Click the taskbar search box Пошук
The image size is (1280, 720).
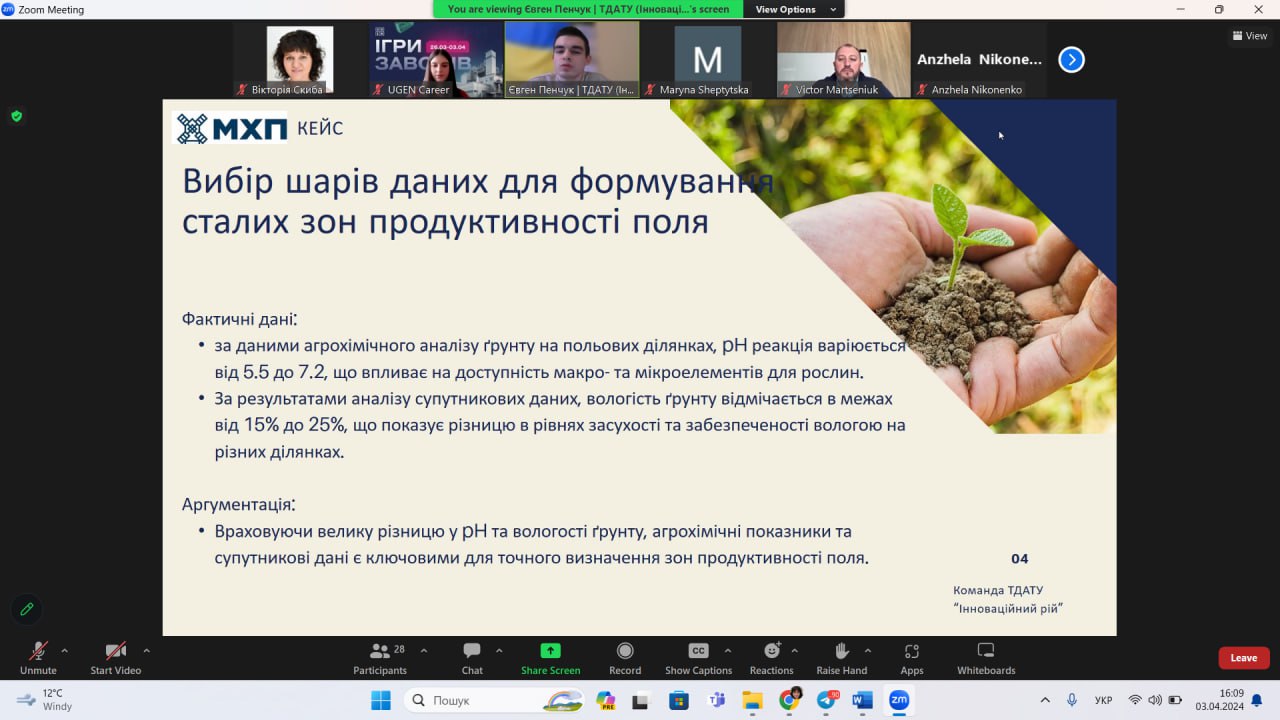coord(494,700)
